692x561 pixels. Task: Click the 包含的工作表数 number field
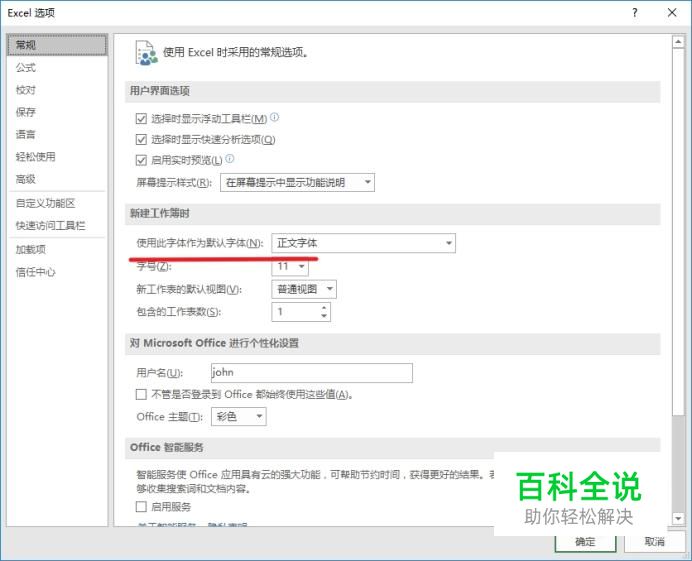tap(296, 312)
